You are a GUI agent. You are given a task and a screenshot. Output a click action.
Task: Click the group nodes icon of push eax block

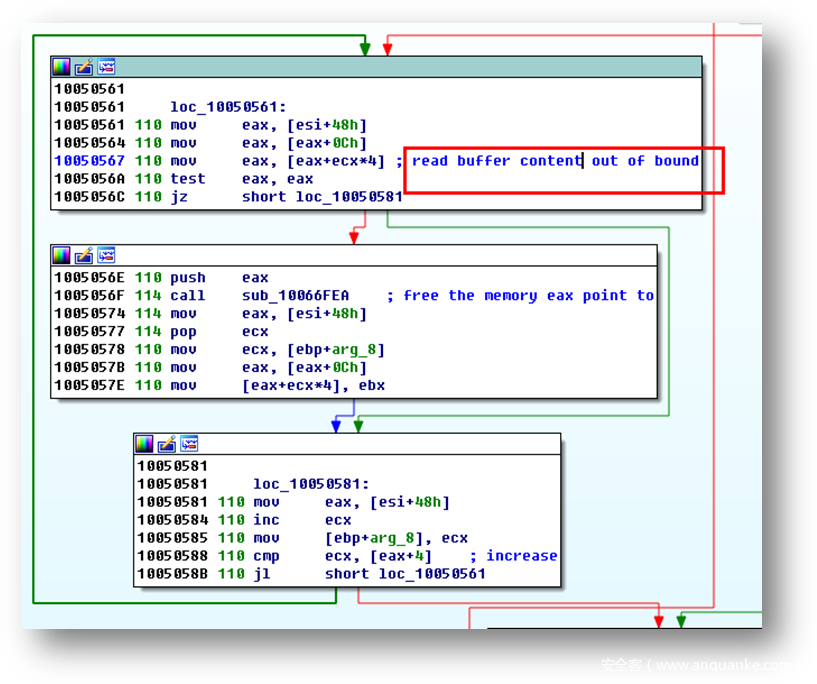pyautogui.click(x=106, y=255)
